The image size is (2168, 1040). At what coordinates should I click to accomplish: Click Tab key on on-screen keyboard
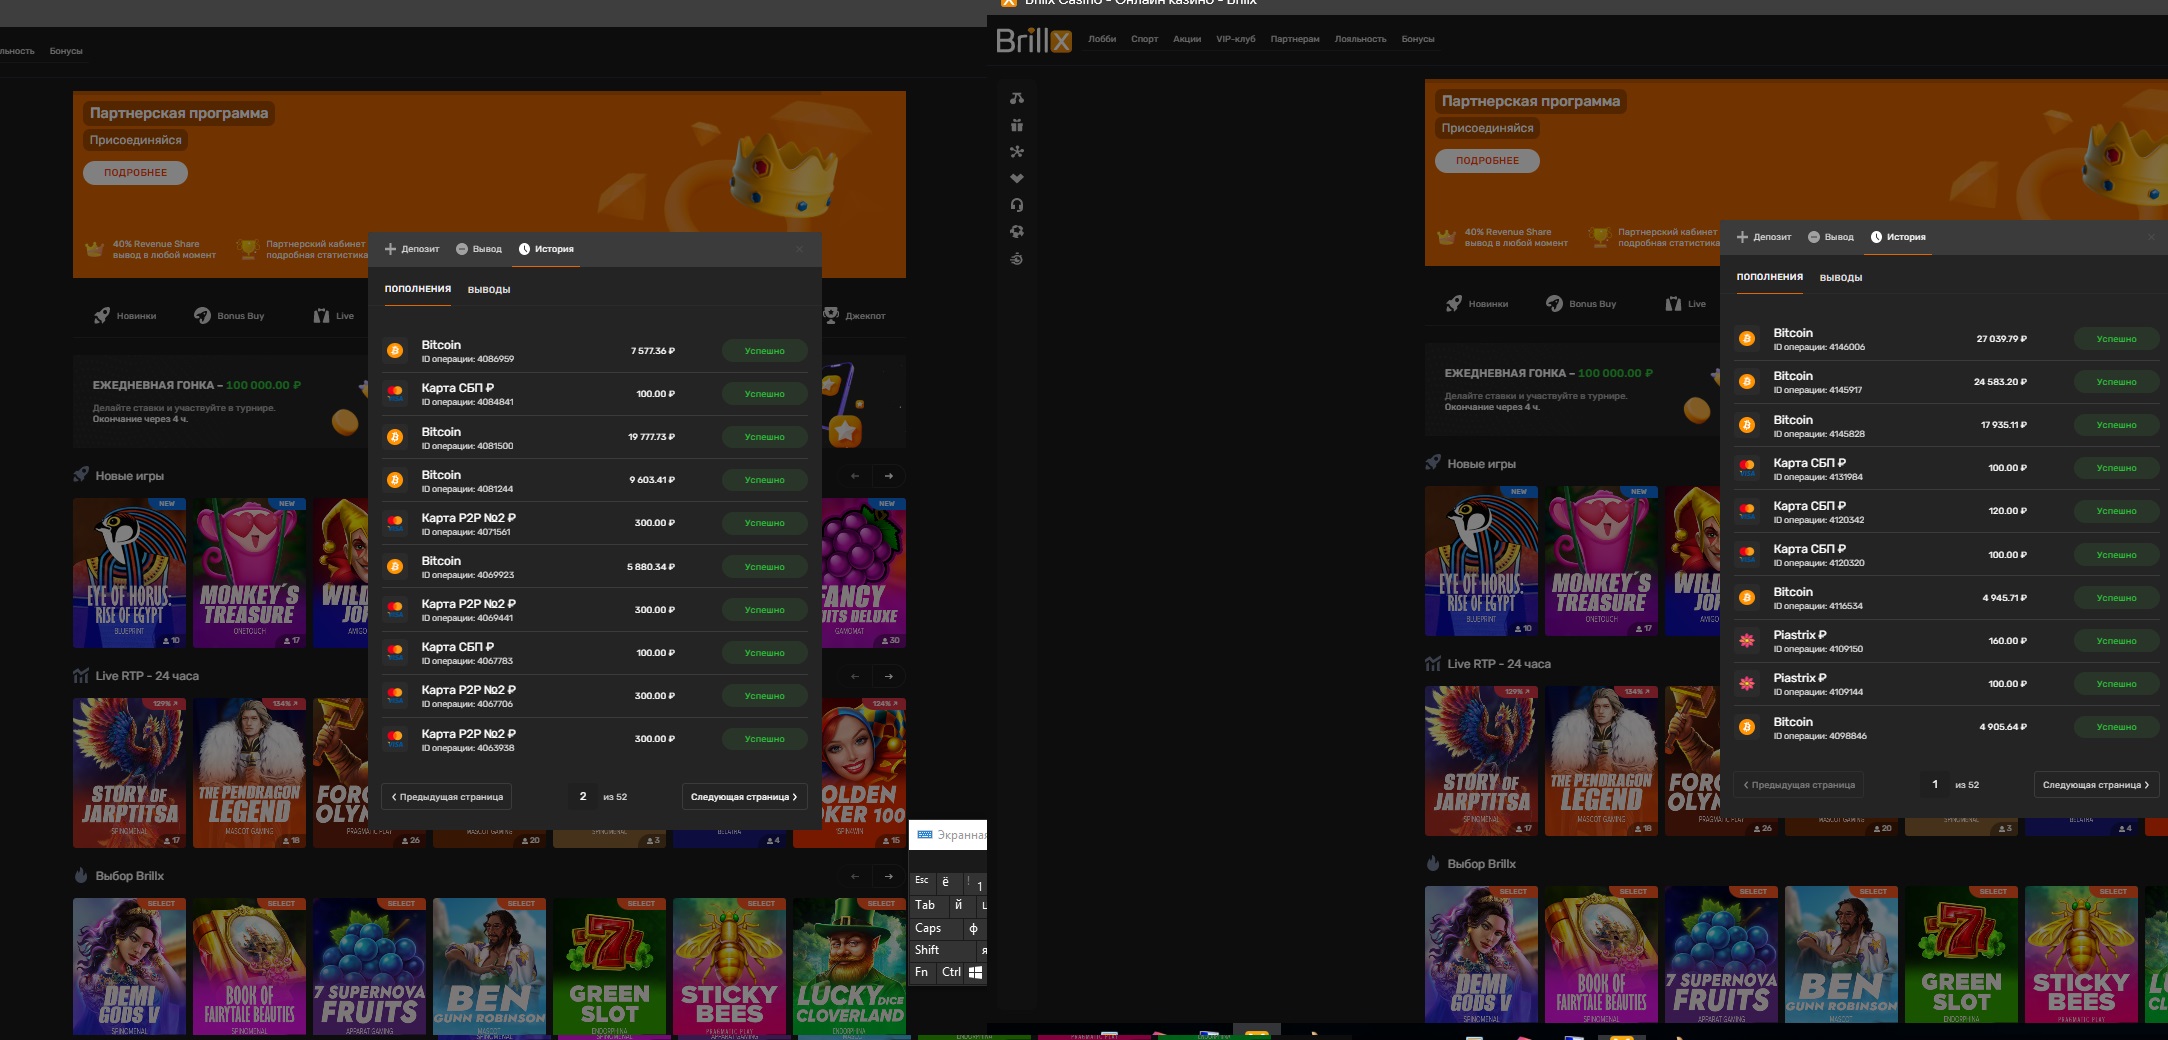click(x=927, y=905)
